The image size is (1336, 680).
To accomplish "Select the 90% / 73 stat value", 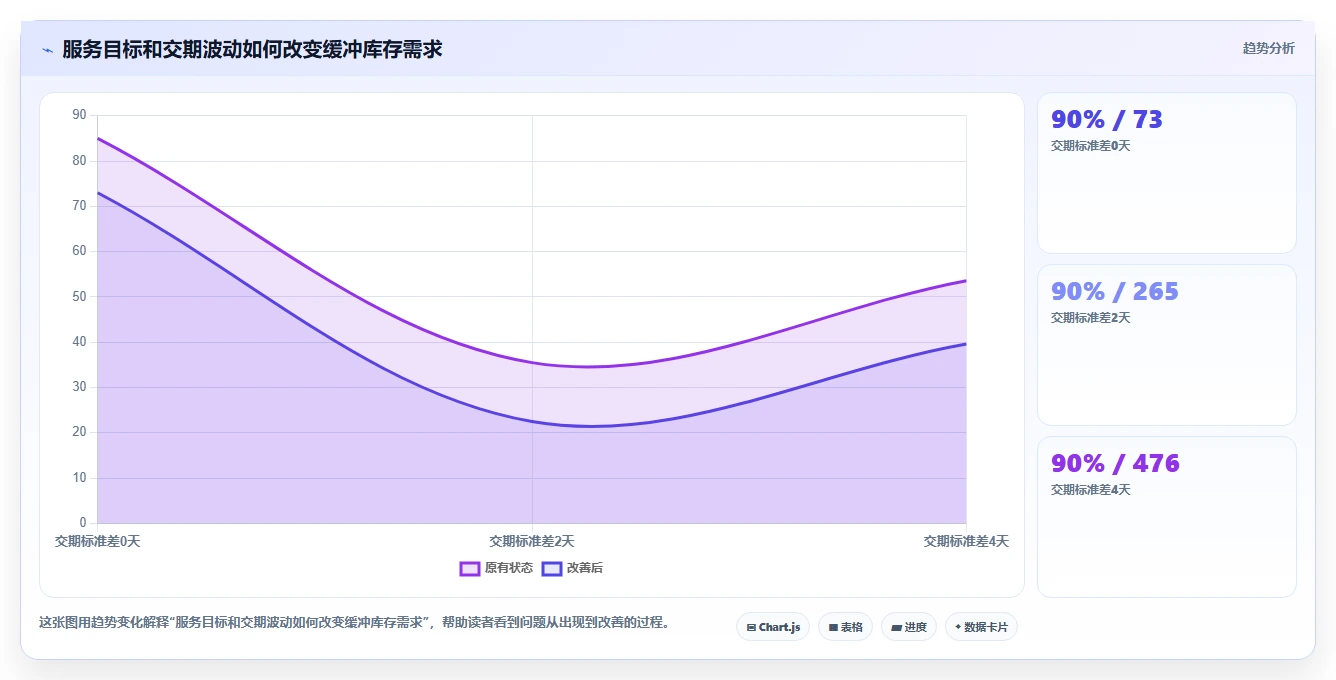I will pyautogui.click(x=1106, y=120).
